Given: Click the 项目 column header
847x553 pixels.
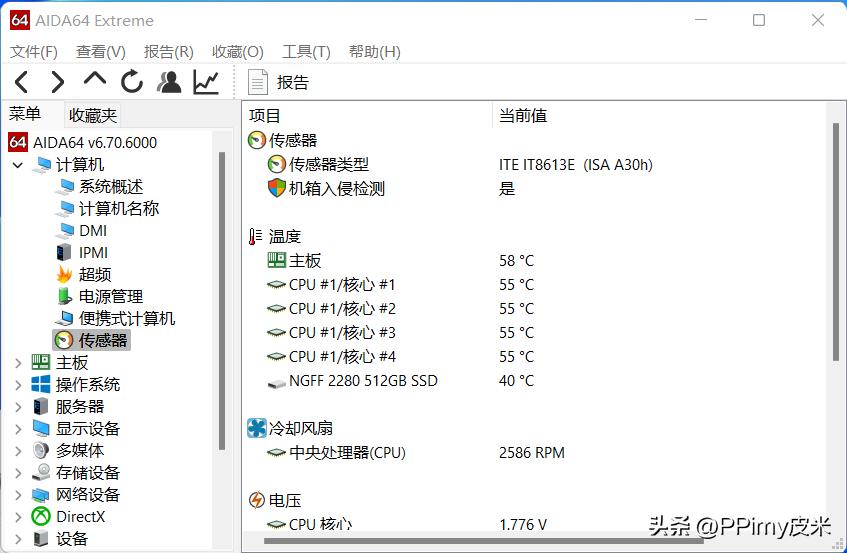Looking at the screenshot, I should pos(264,116).
